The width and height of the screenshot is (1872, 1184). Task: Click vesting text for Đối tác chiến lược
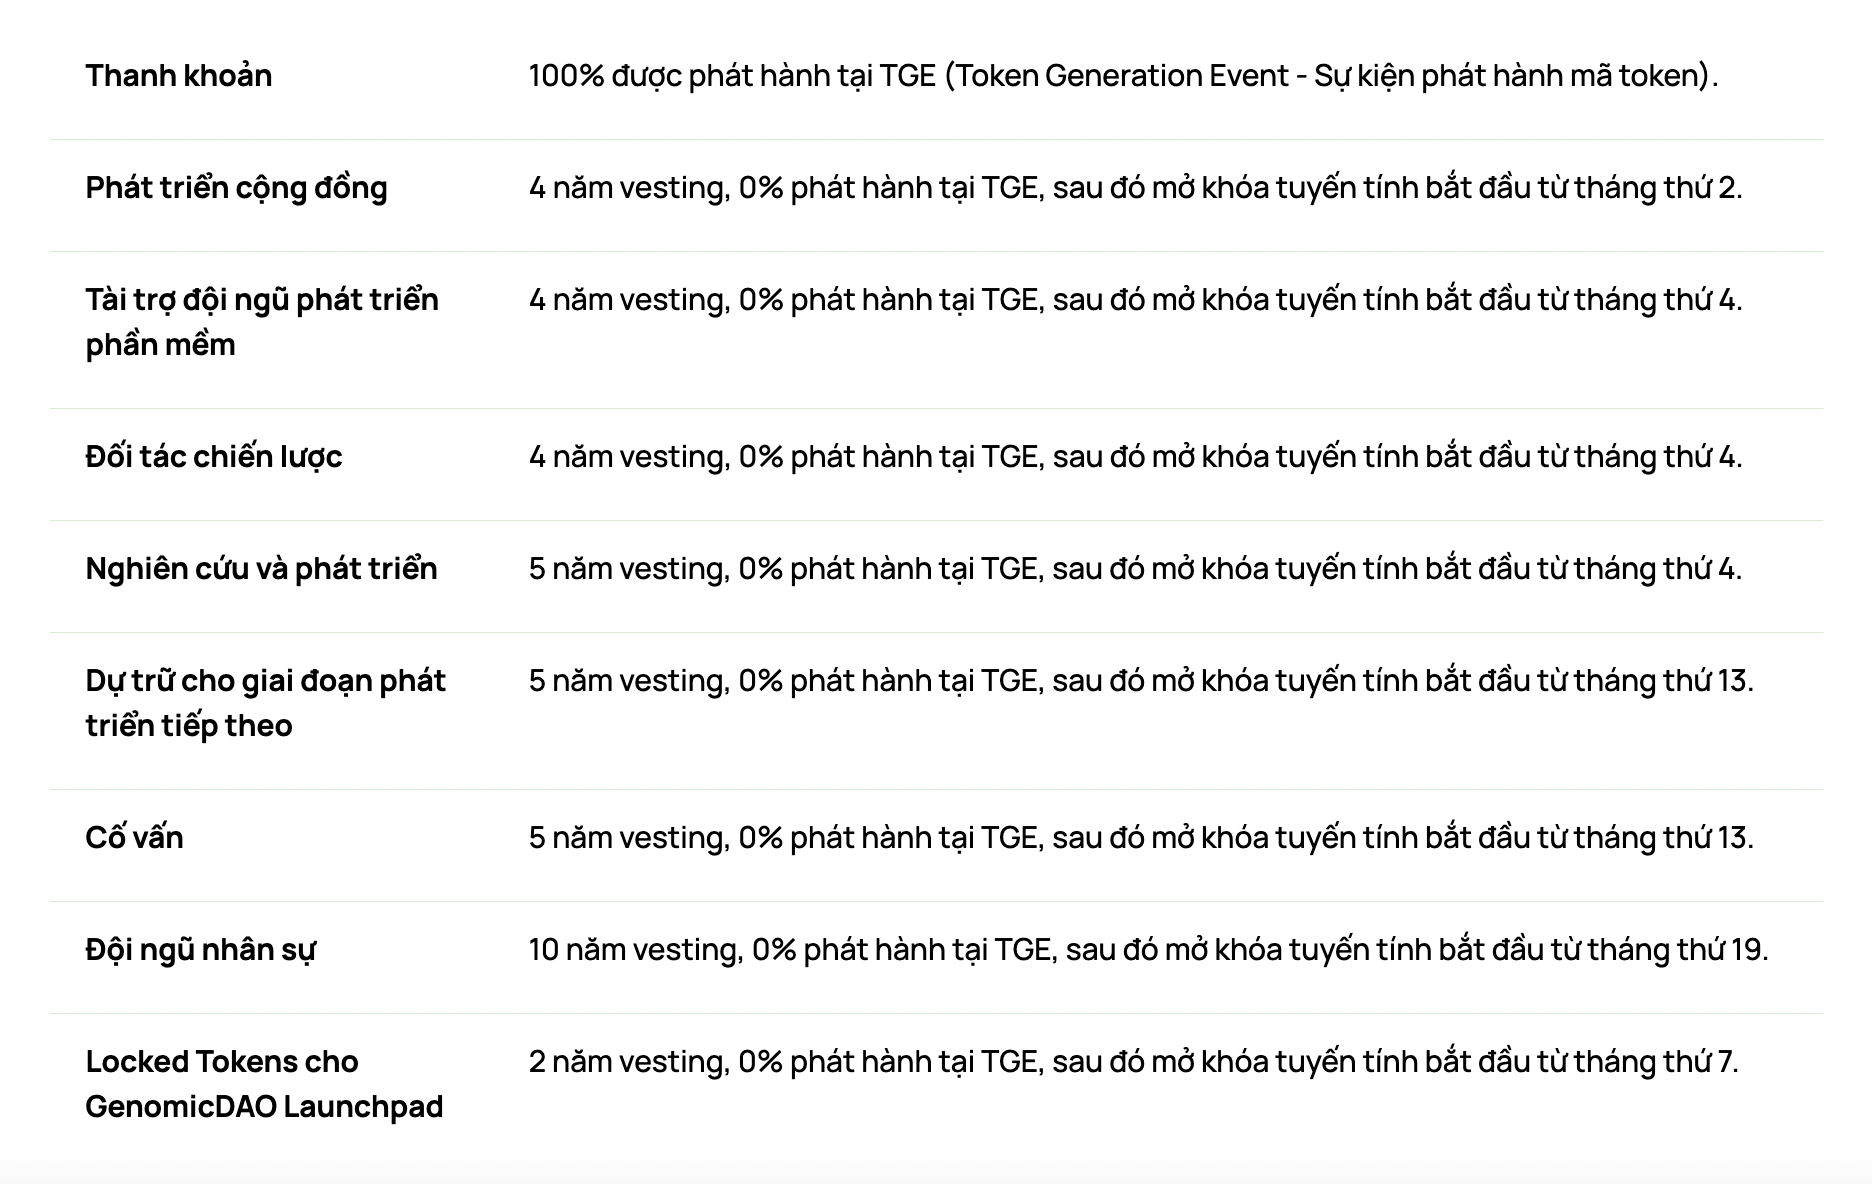tap(1135, 457)
